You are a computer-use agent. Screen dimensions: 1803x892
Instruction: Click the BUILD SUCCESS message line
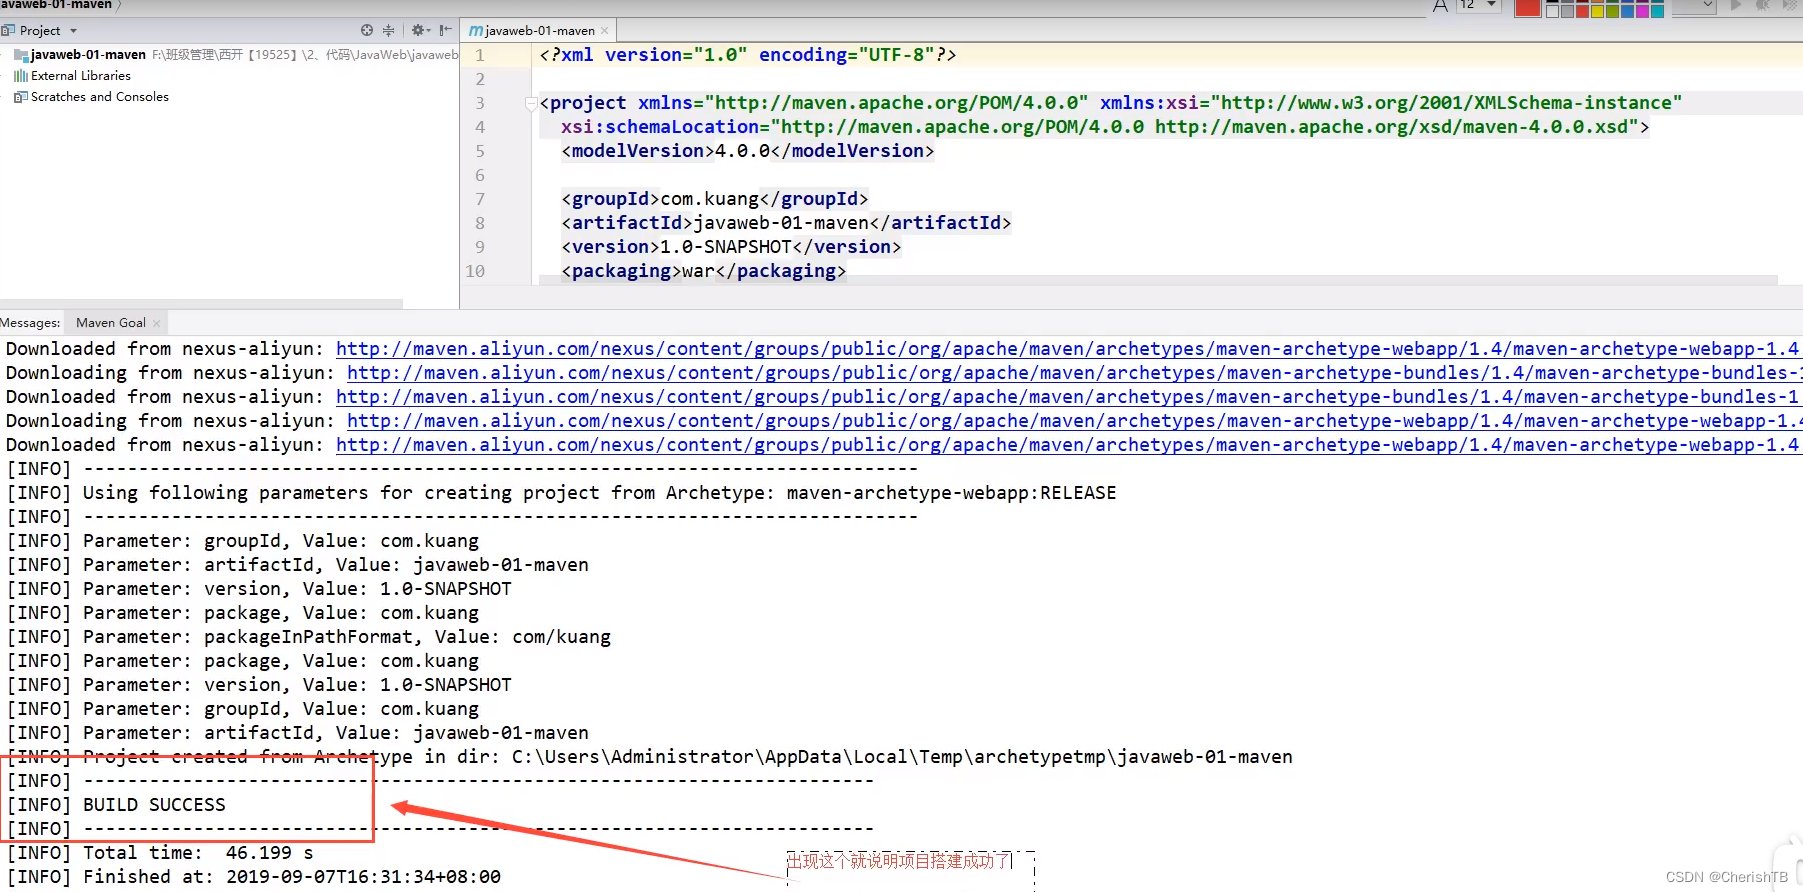[116, 805]
